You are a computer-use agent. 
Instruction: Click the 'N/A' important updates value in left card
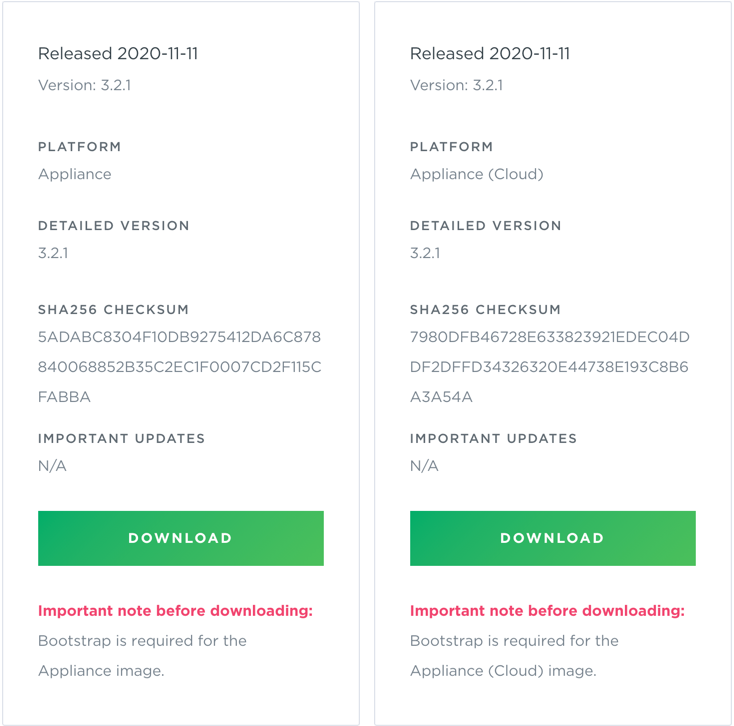point(52,466)
